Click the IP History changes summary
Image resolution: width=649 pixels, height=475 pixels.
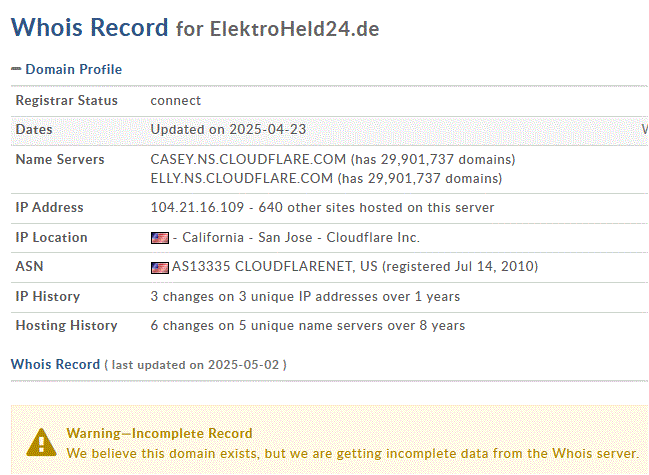point(304,297)
